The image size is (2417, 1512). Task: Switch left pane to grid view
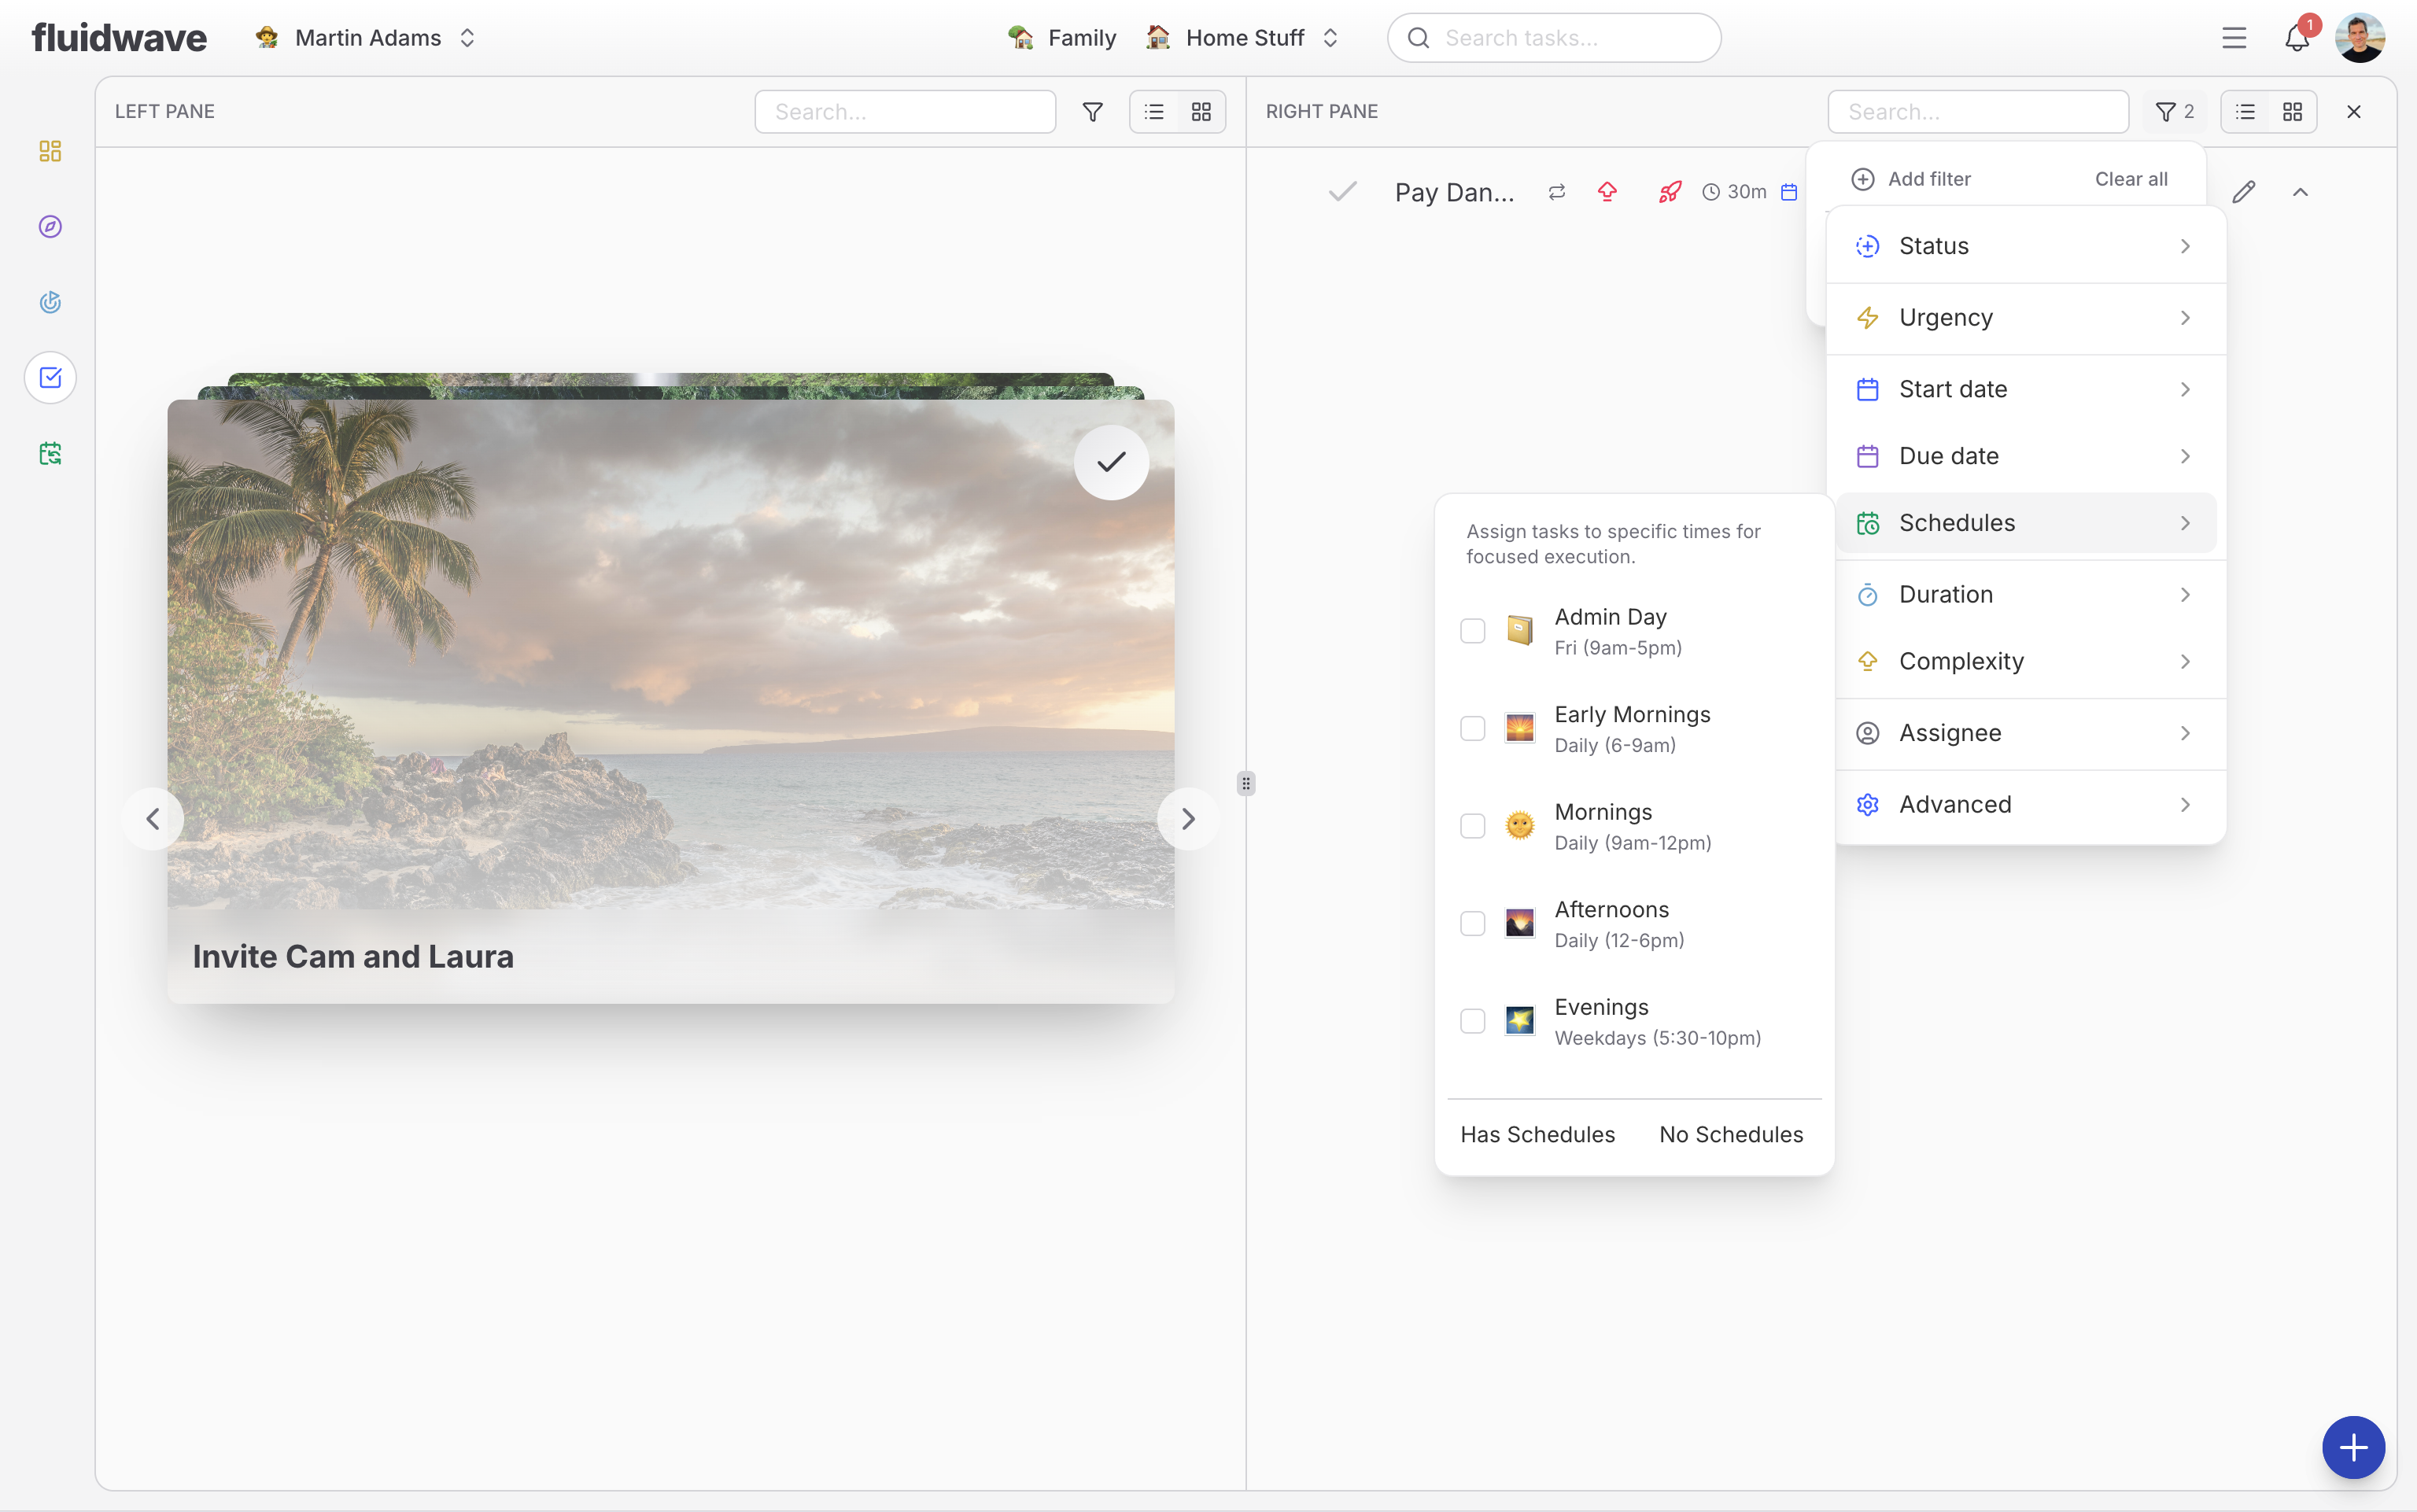point(1201,112)
